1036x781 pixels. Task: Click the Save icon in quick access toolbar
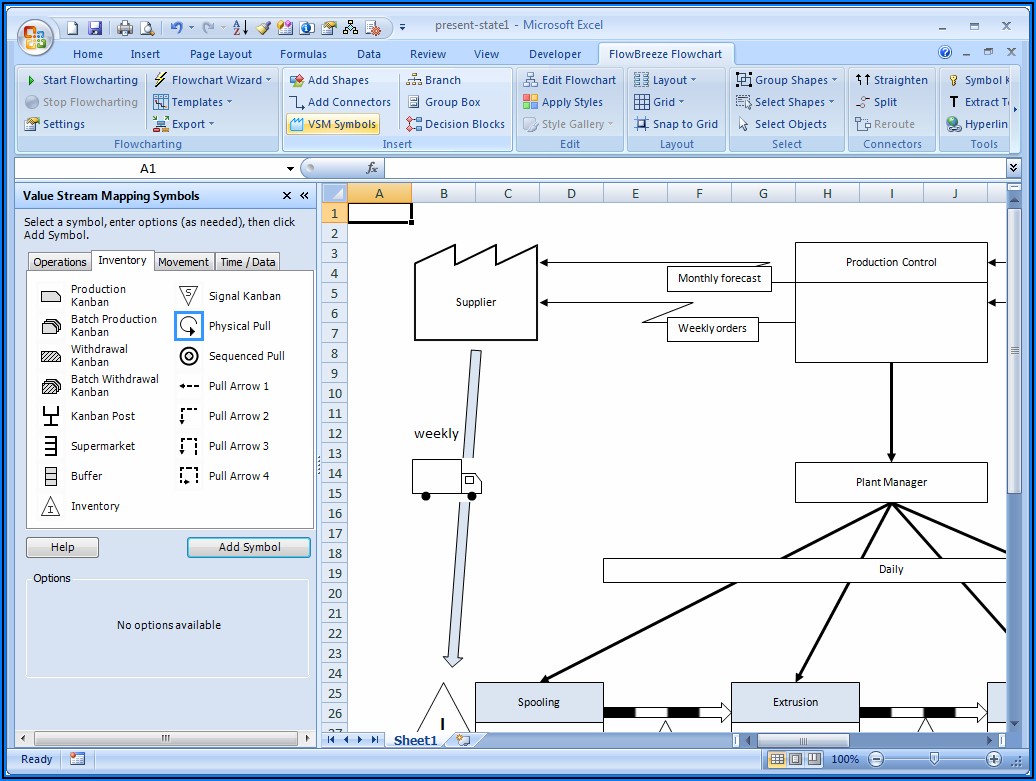[x=95, y=28]
